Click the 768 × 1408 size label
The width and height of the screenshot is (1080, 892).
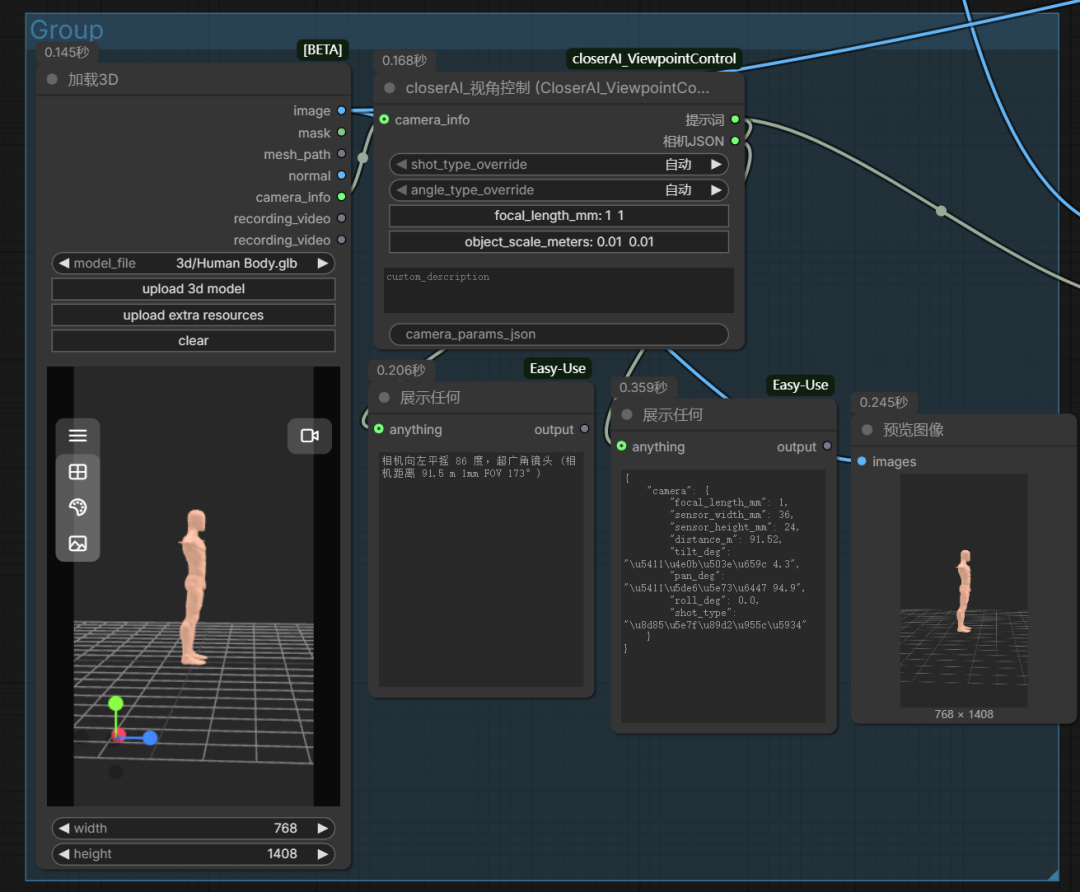(964, 714)
